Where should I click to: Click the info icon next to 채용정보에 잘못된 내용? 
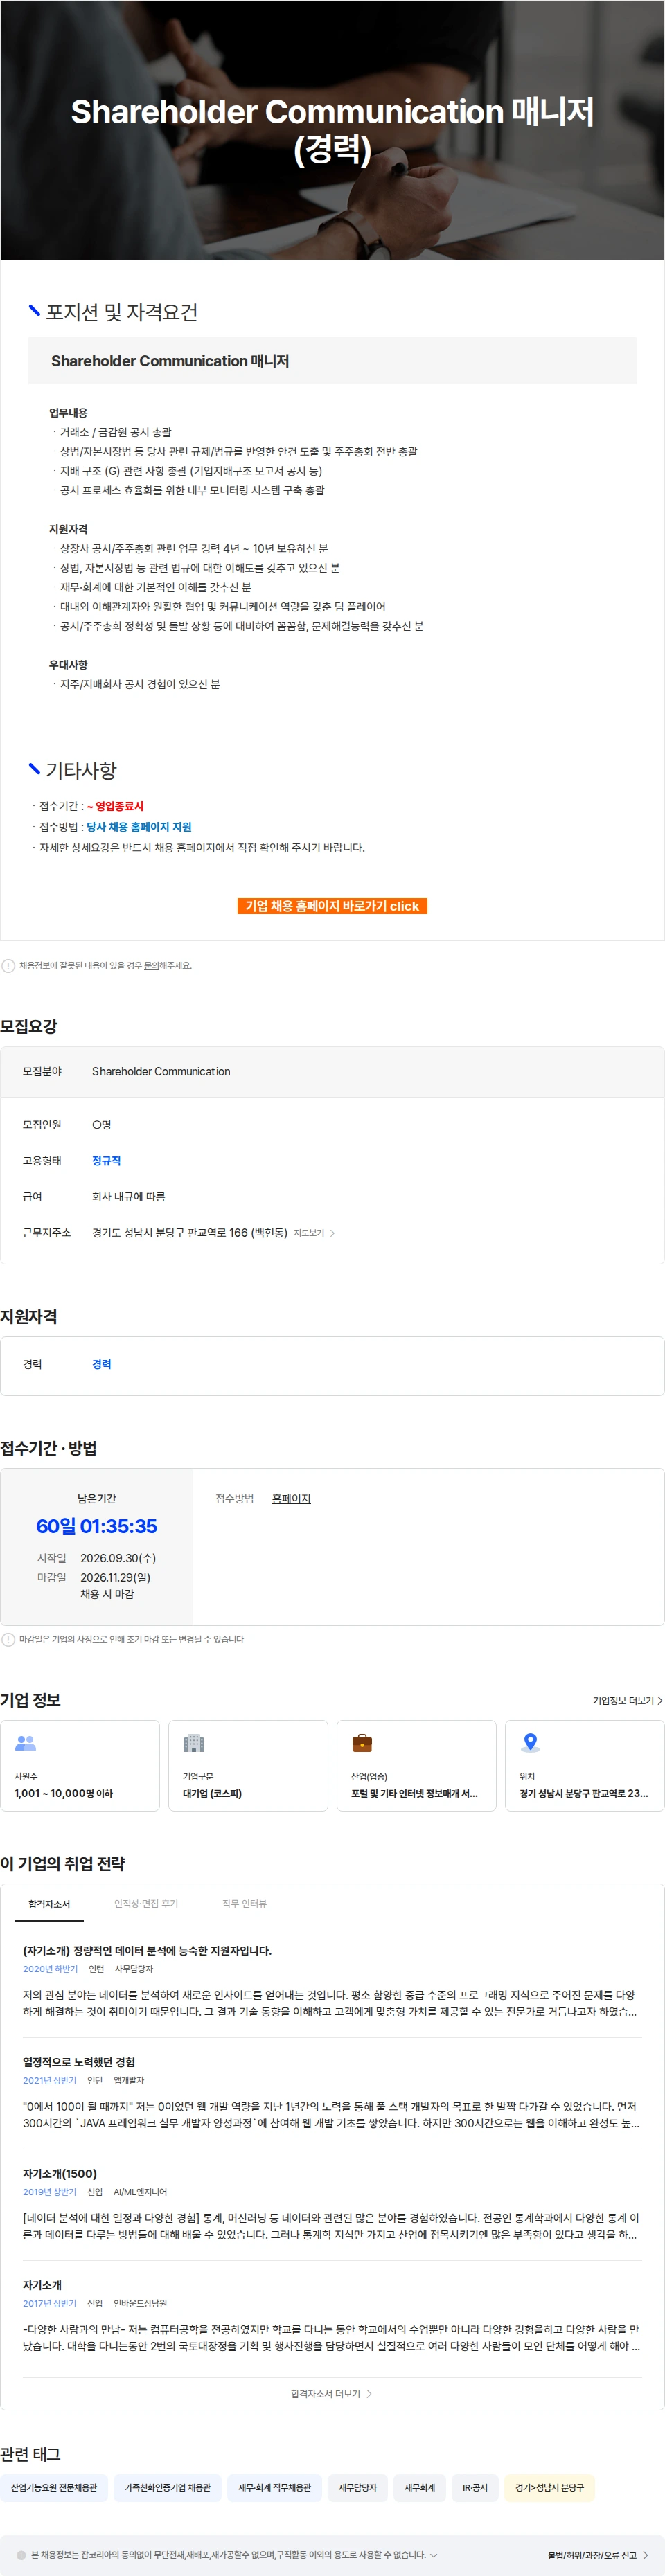click(8, 966)
